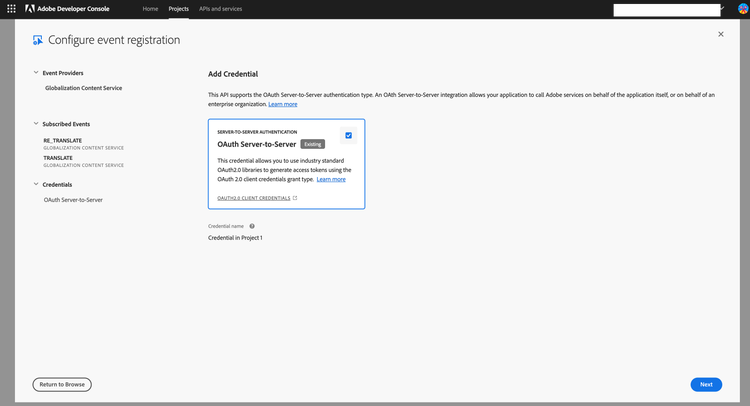Click the OAuth Server-to-Server card title

(257, 144)
